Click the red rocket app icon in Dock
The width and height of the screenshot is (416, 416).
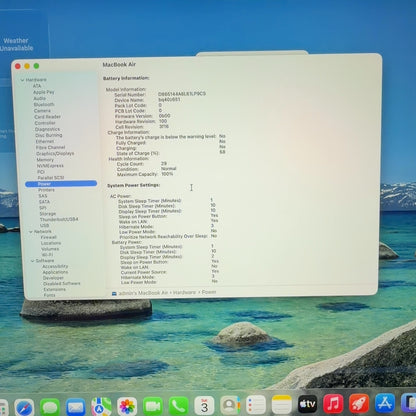(359, 403)
